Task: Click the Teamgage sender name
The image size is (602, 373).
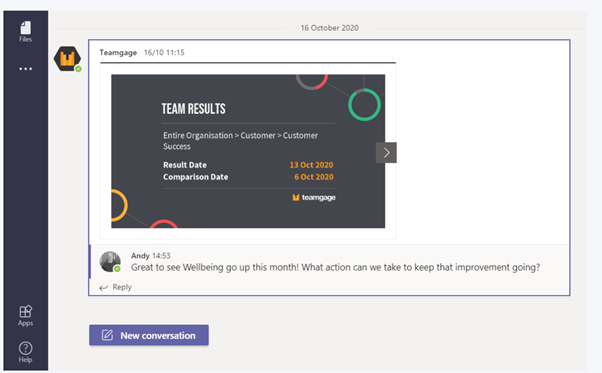Action: pyautogui.click(x=118, y=53)
